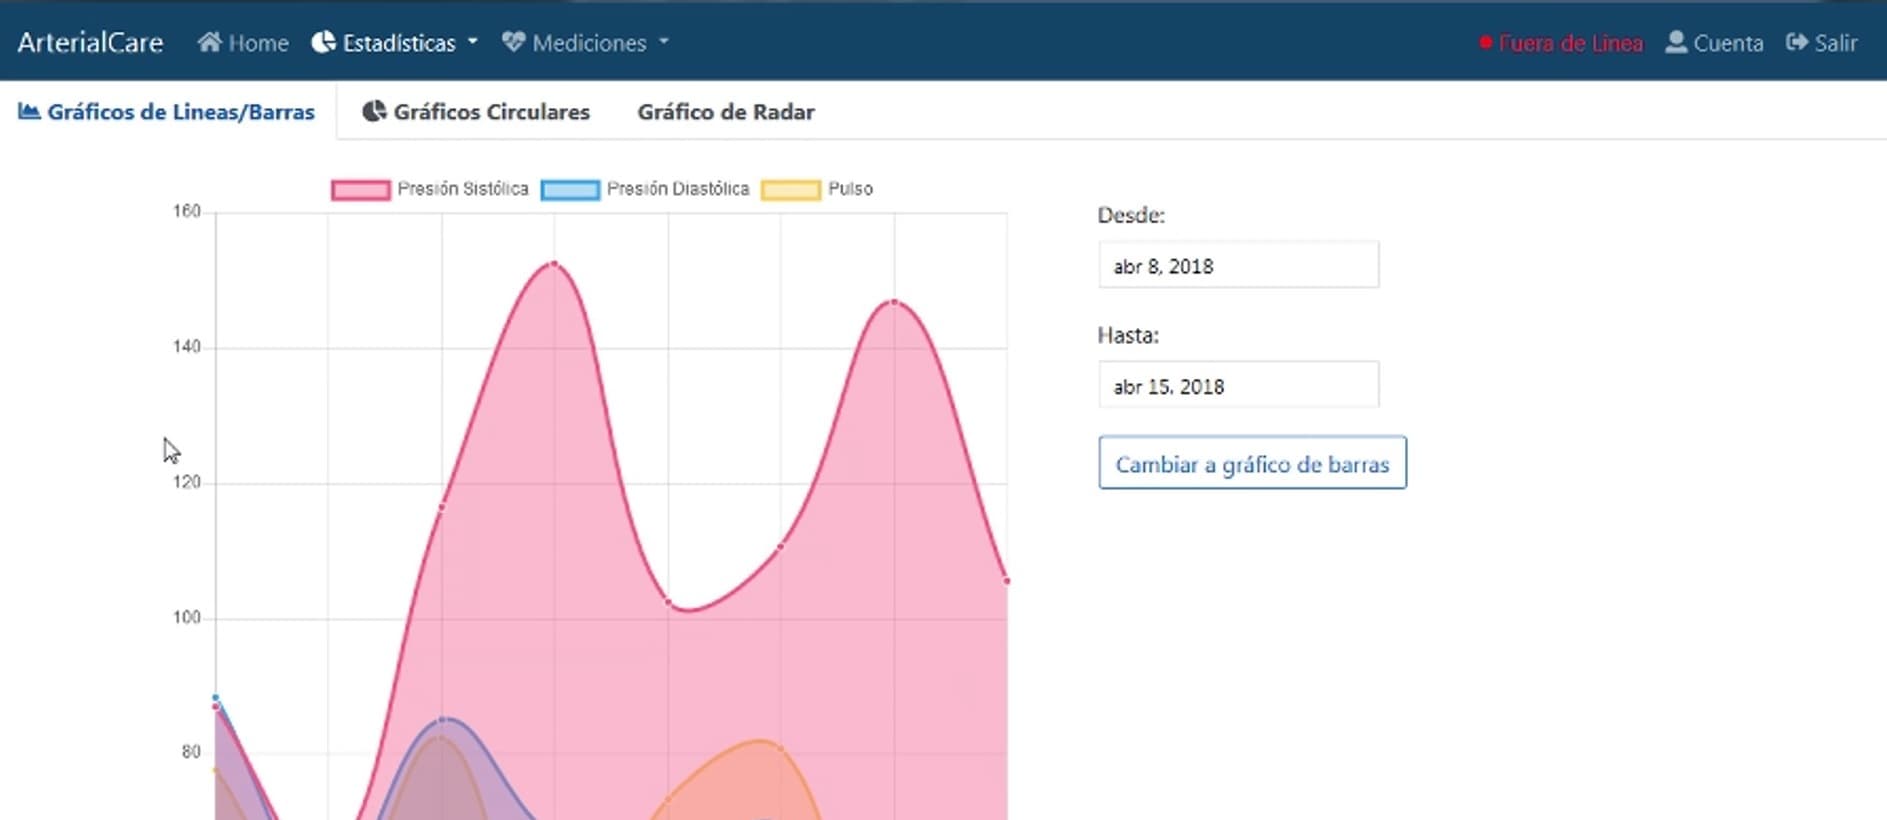The width and height of the screenshot is (1887, 820).
Task: Click the Salir sign-out icon
Action: [1797, 42]
